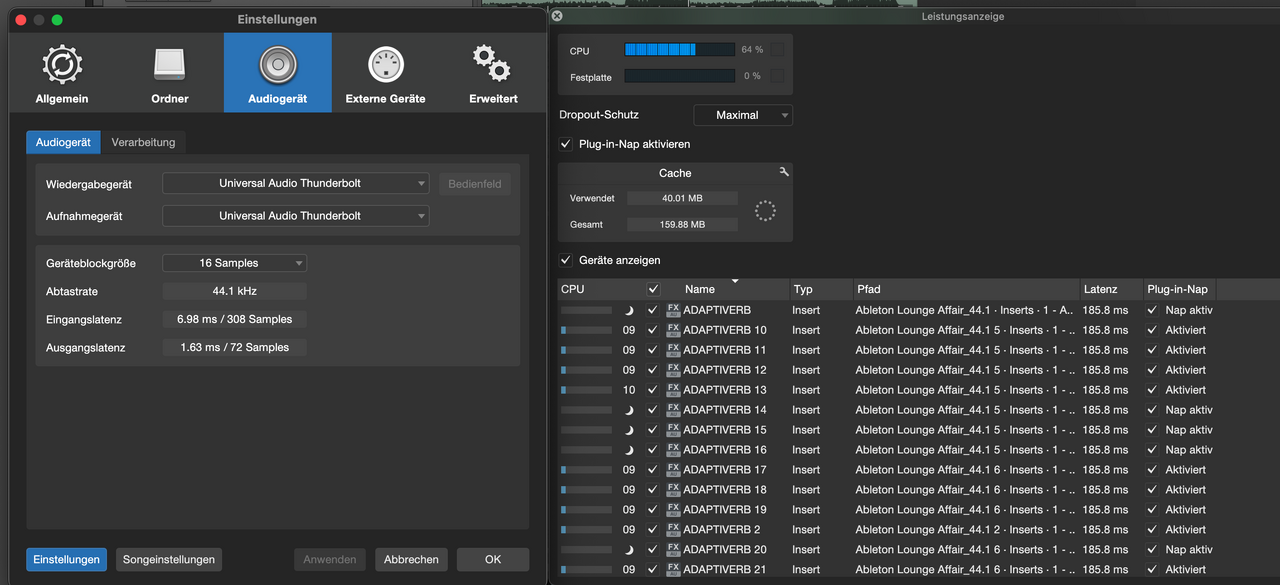This screenshot has width=1280, height=585.
Task: Confirm the settings with OK
Action: 493,559
